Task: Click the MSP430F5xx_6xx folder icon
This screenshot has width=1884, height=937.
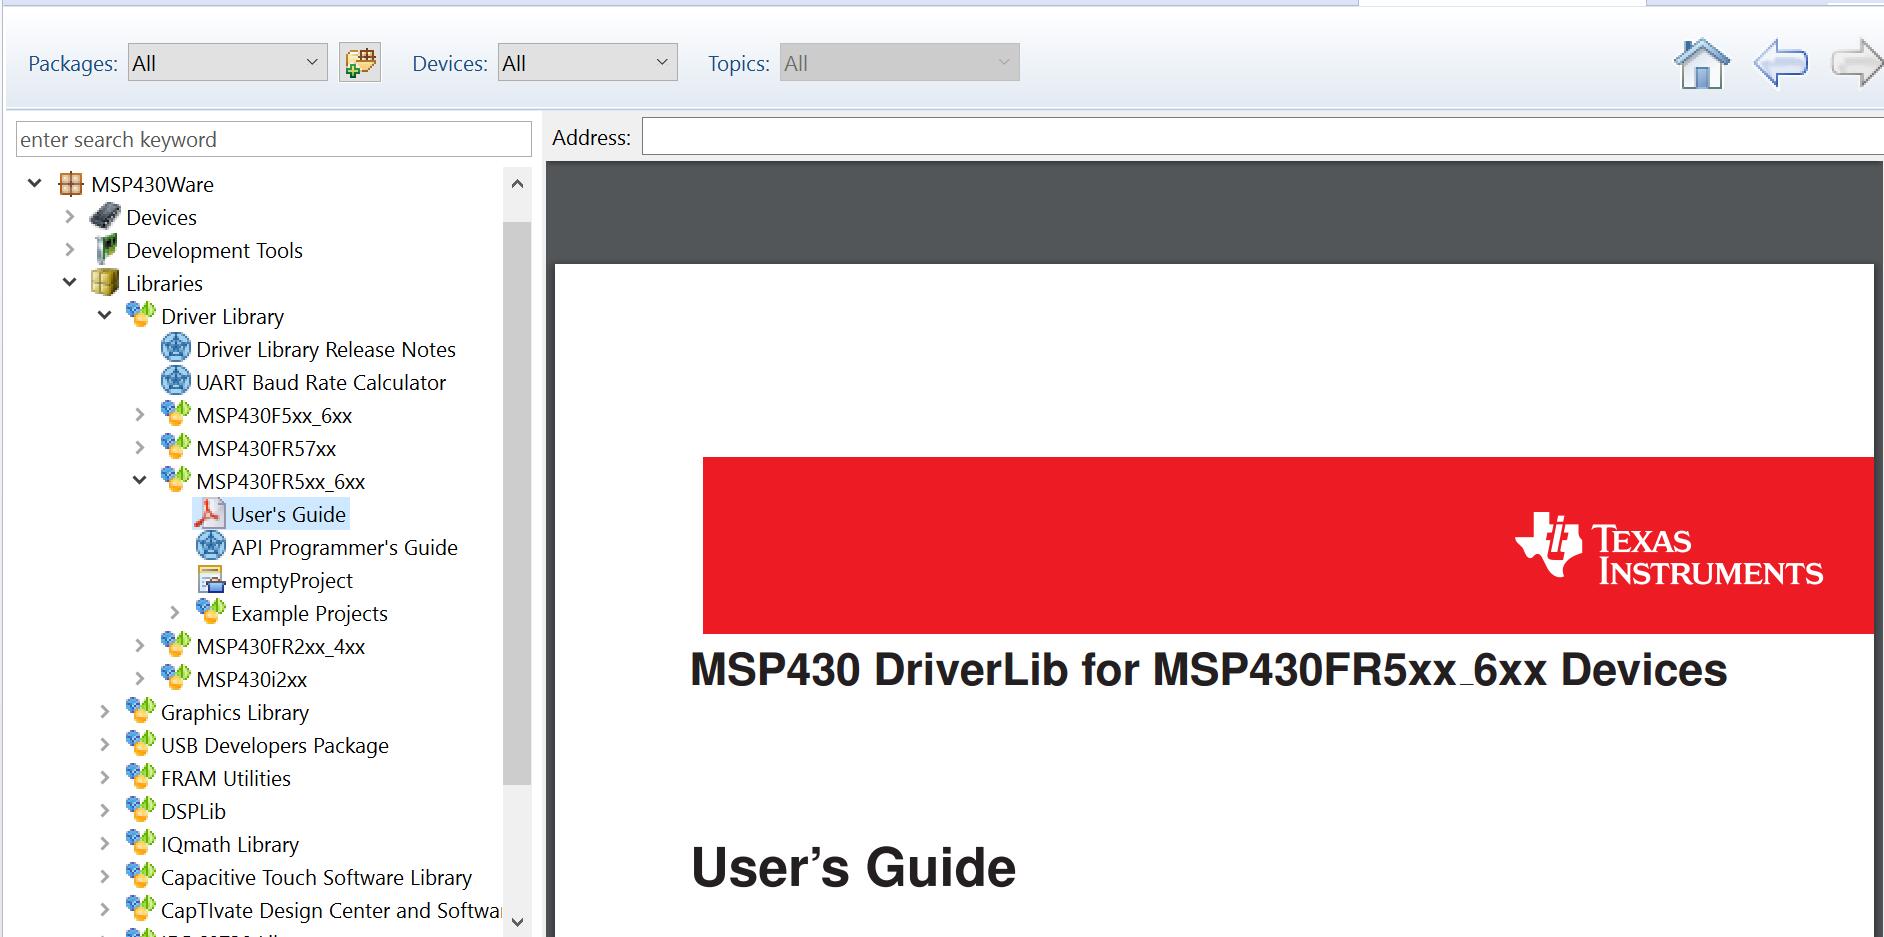Action: pos(176,414)
